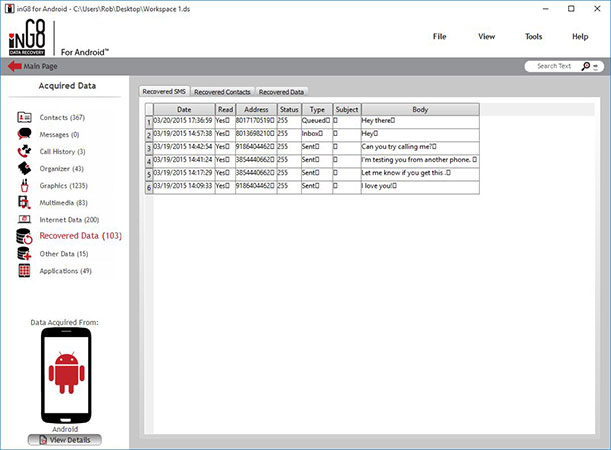Click inside the Search Text field
The height and width of the screenshot is (450, 611).
coord(553,66)
